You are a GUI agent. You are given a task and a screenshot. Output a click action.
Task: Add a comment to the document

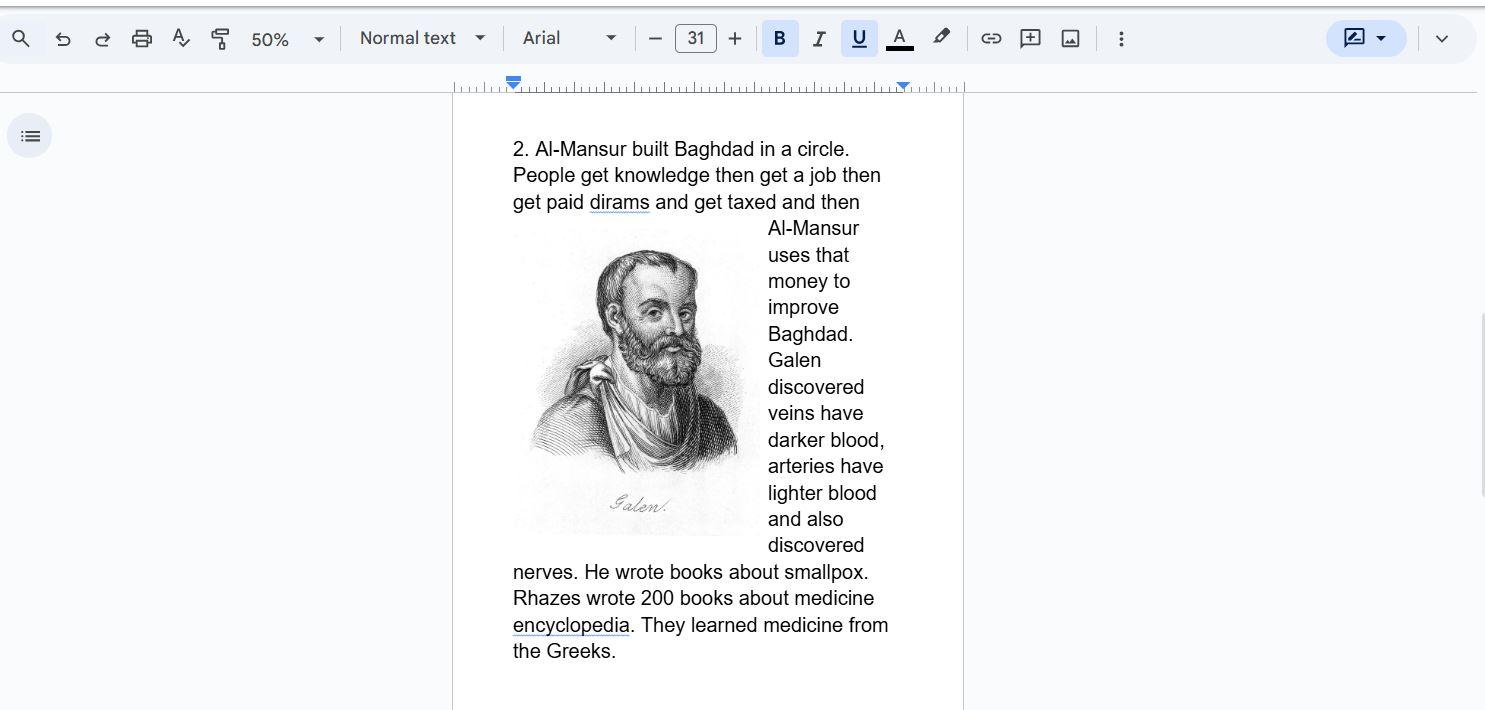pos(1030,39)
